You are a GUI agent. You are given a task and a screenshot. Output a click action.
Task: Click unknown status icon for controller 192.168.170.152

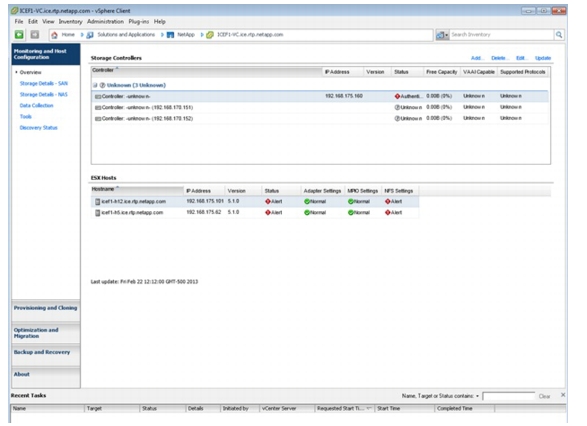pyautogui.click(x=397, y=118)
